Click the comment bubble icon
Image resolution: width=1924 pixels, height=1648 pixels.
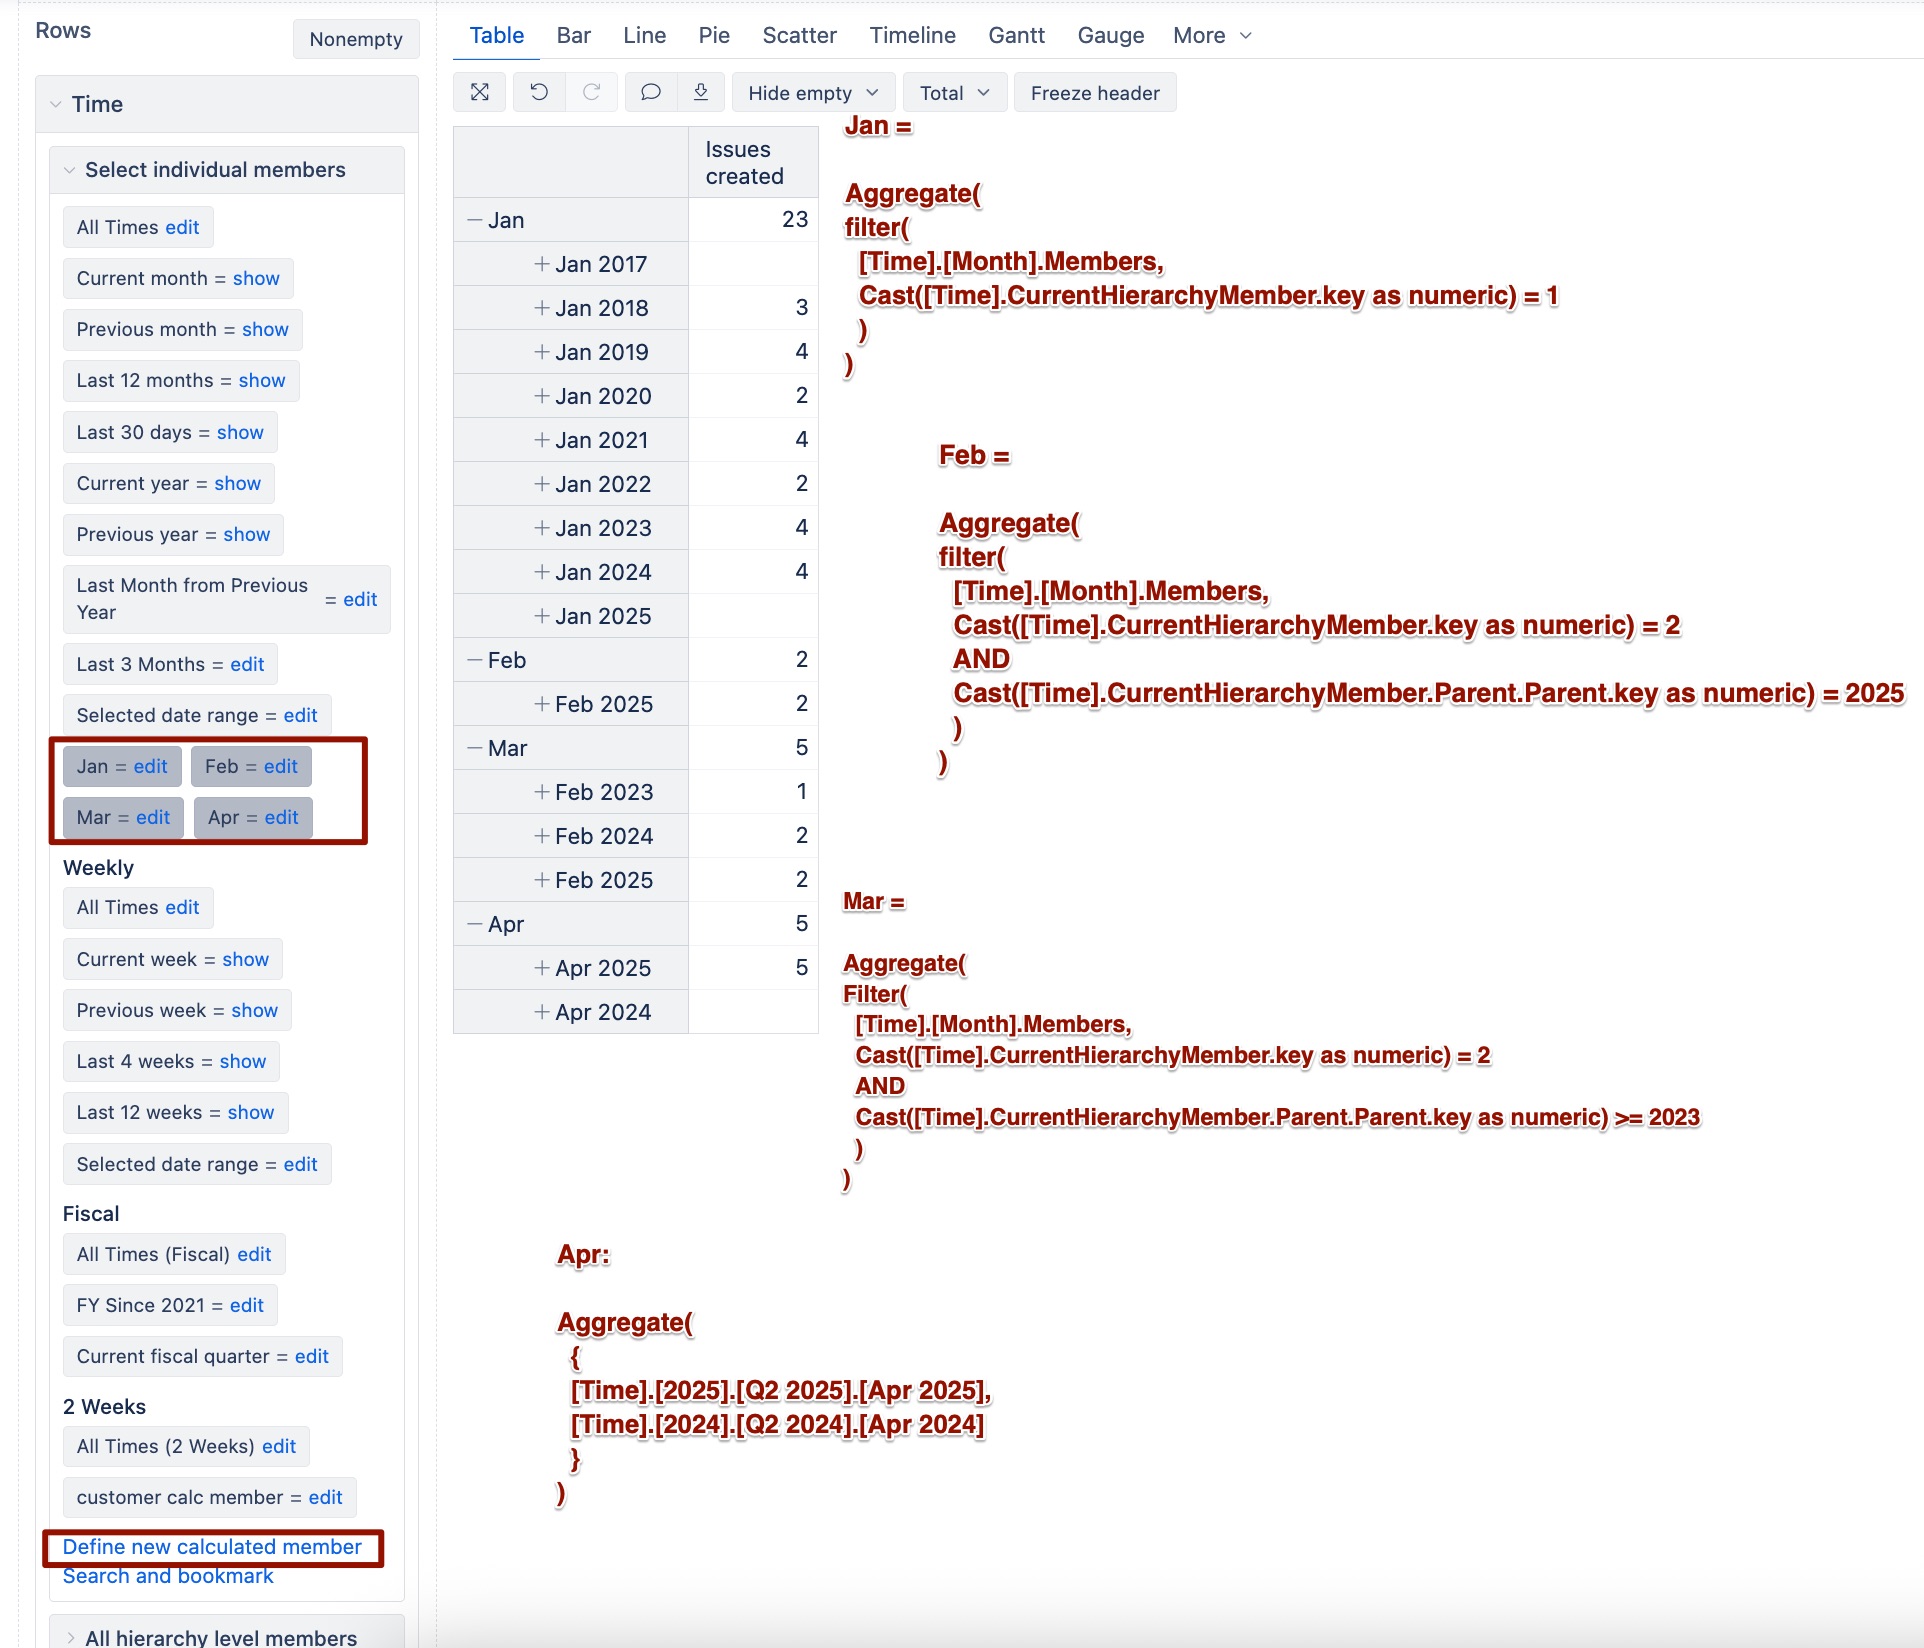pos(650,92)
